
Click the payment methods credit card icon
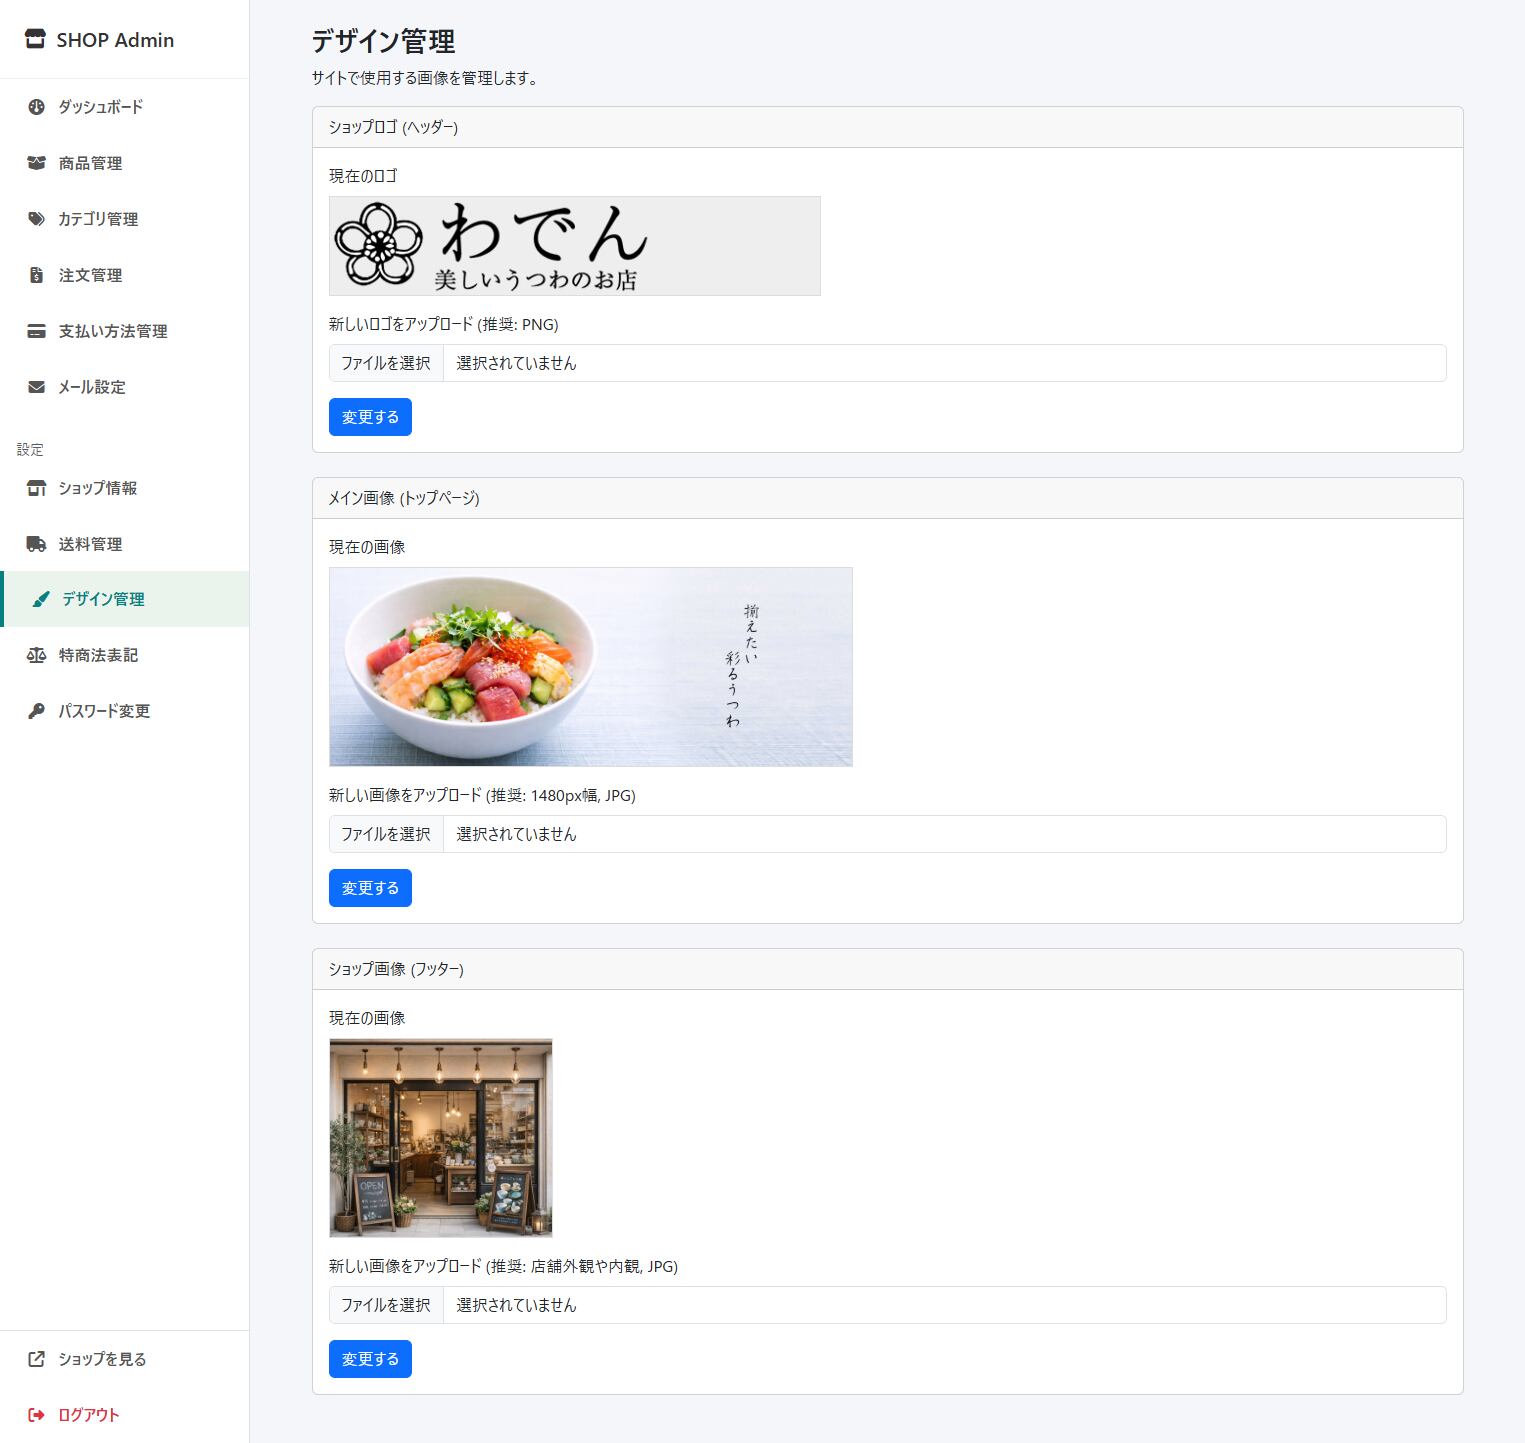(36, 331)
